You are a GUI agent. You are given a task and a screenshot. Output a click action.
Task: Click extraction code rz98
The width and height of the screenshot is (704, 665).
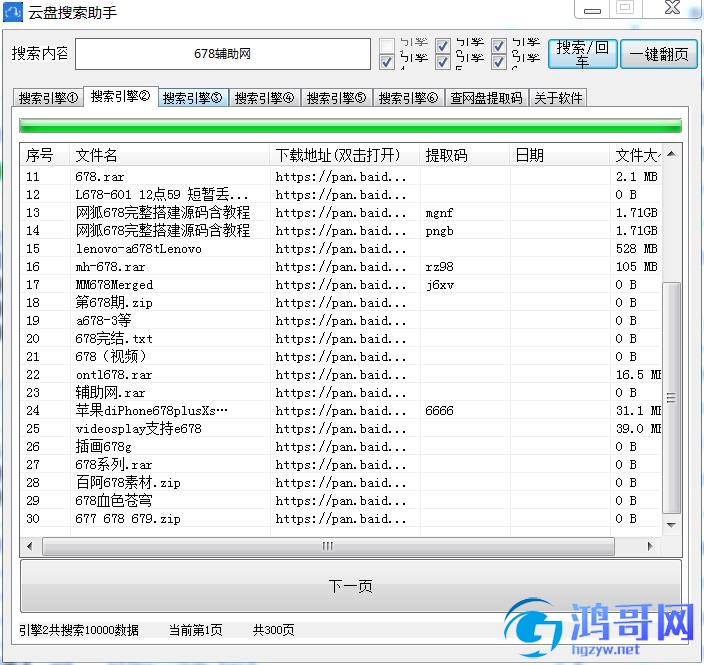(439, 267)
